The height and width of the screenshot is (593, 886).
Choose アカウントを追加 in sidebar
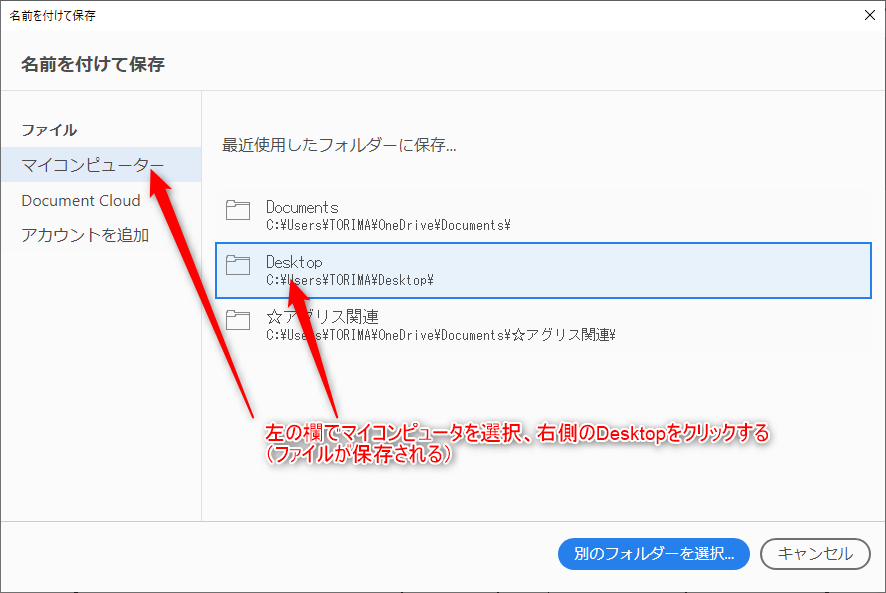85,235
